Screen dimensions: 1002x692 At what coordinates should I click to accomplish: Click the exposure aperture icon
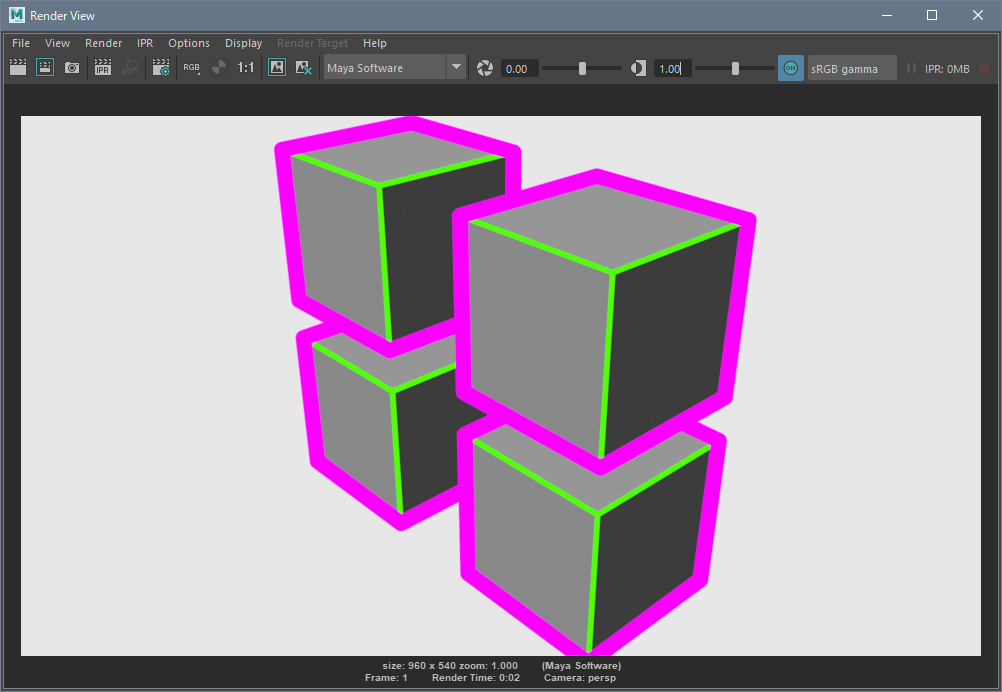(485, 68)
